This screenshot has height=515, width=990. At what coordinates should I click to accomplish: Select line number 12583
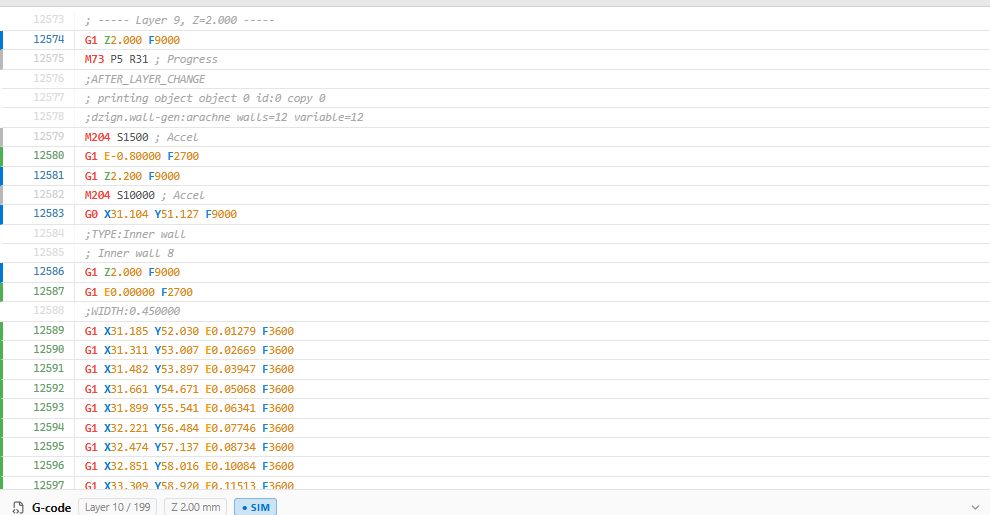(49, 213)
